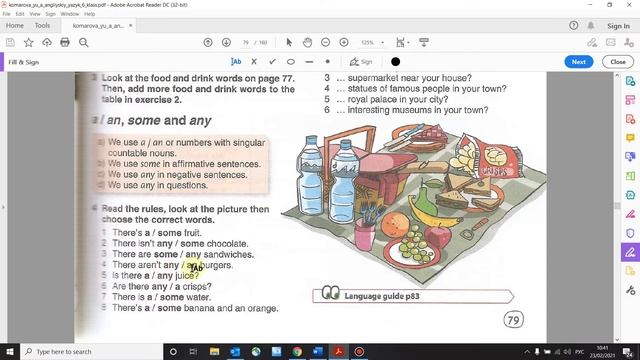640x360 pixels.
Task: Open More Tools wrench in sidebar
Action: tap(630, 290)
